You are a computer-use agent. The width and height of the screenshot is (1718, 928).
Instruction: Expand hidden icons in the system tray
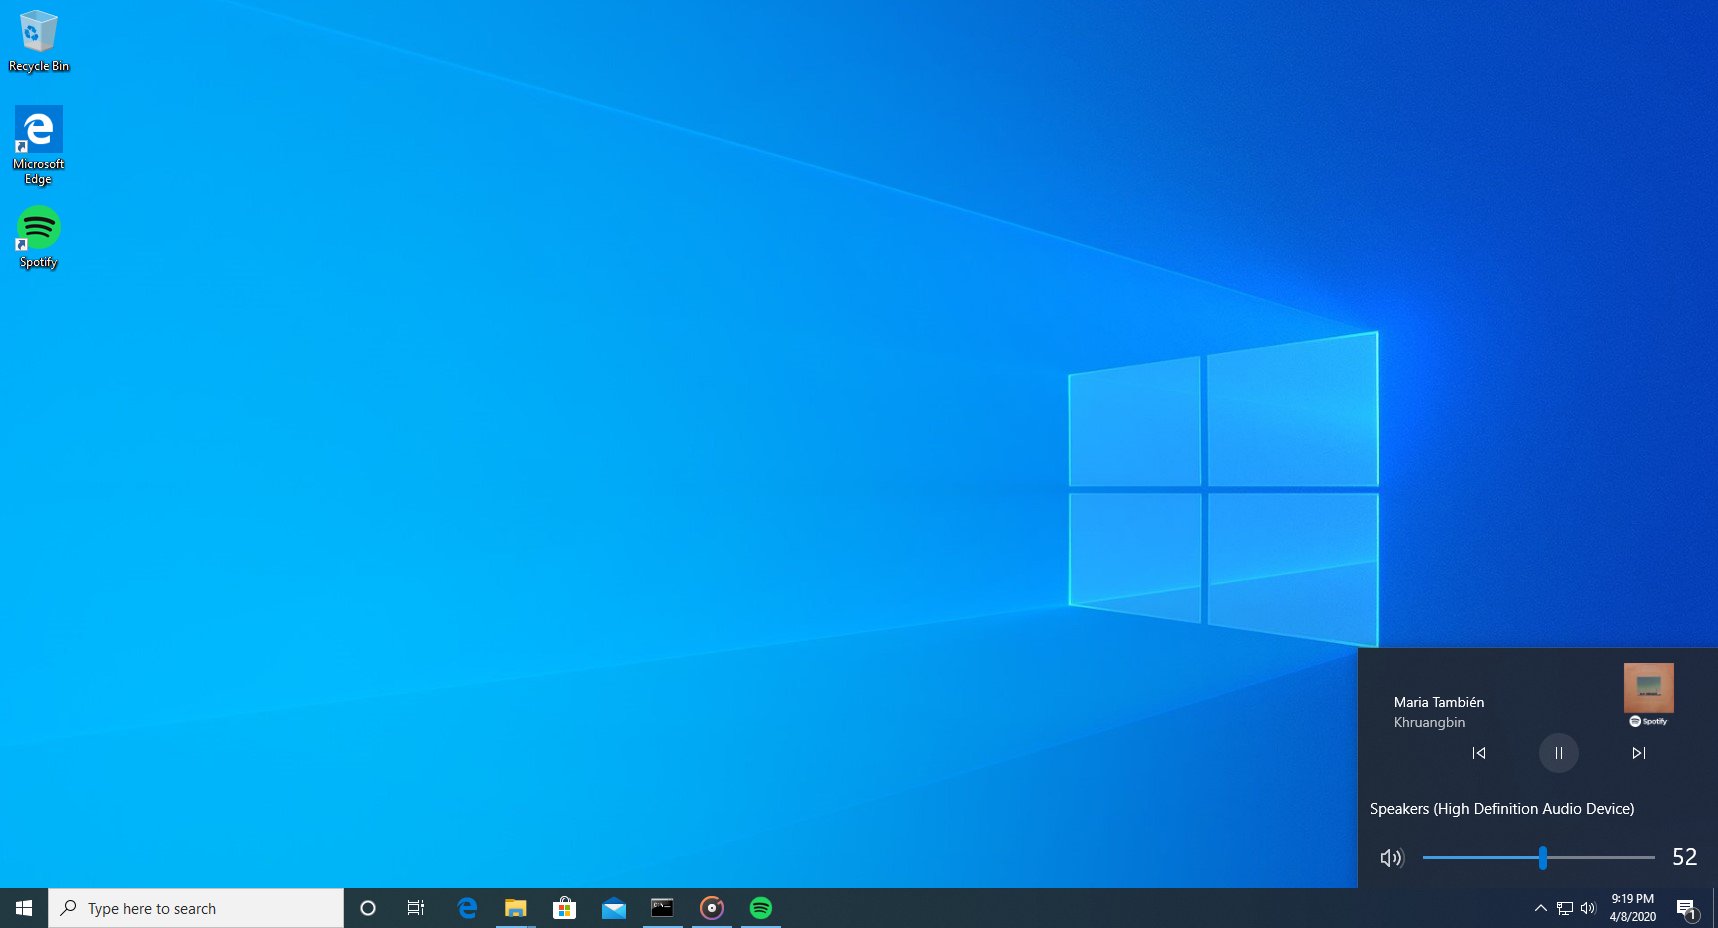[x=1541, y=908]
